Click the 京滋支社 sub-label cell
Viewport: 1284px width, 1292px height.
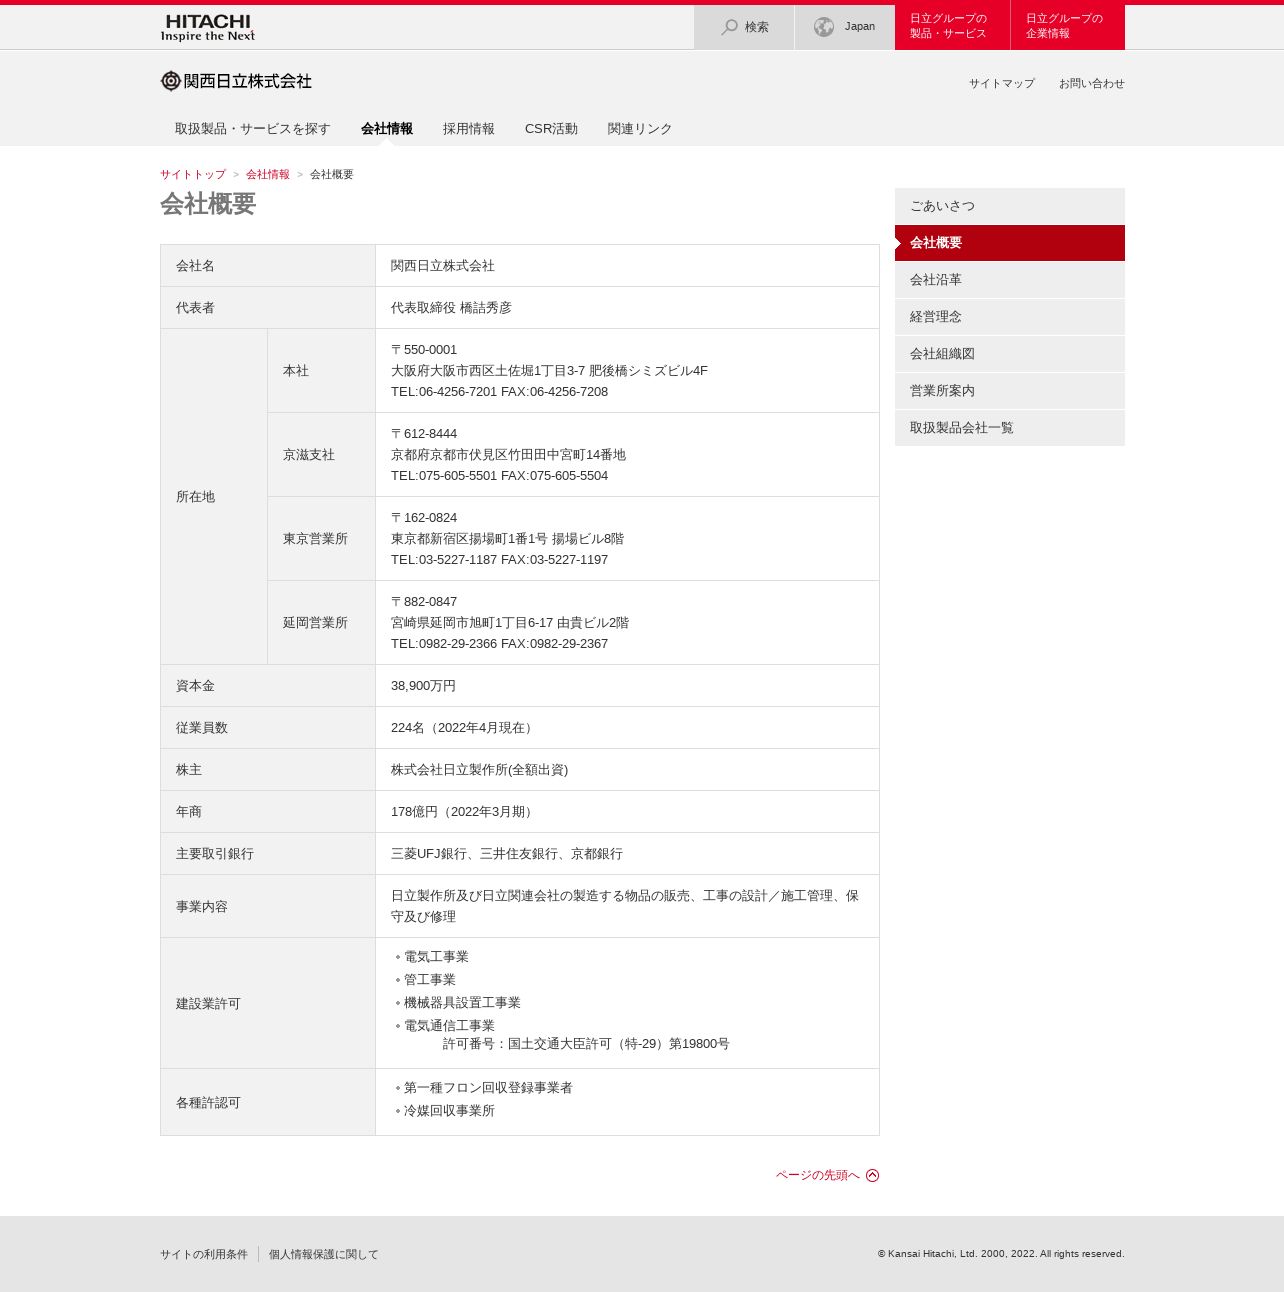click(x=321, y=455)
